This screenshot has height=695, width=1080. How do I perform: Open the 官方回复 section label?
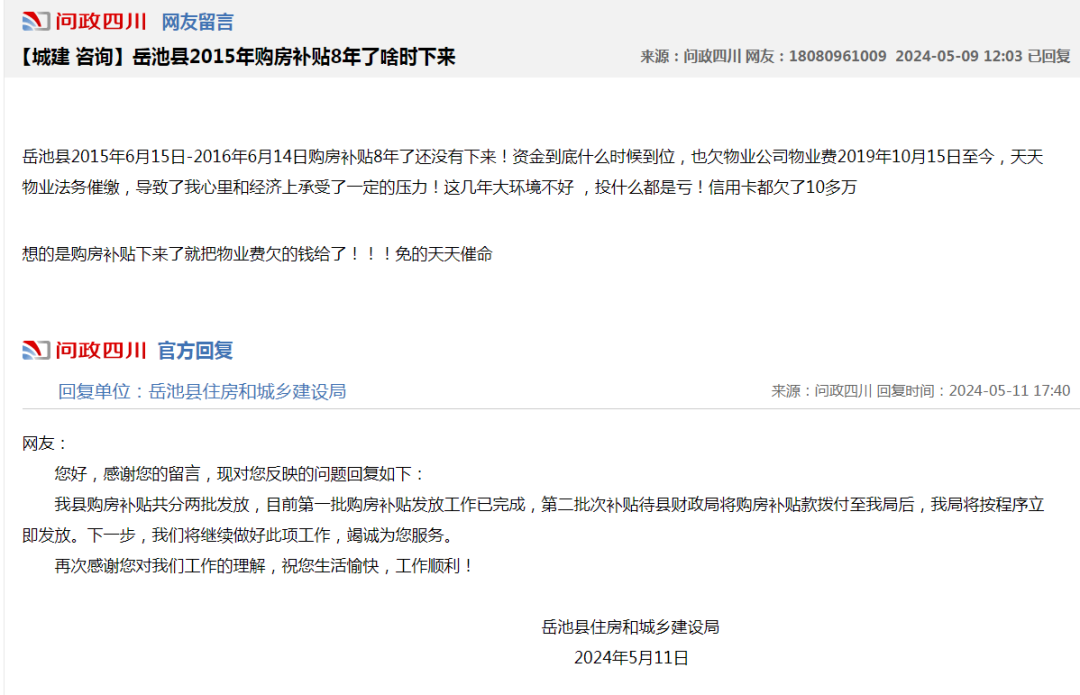(x=193, y=350)
